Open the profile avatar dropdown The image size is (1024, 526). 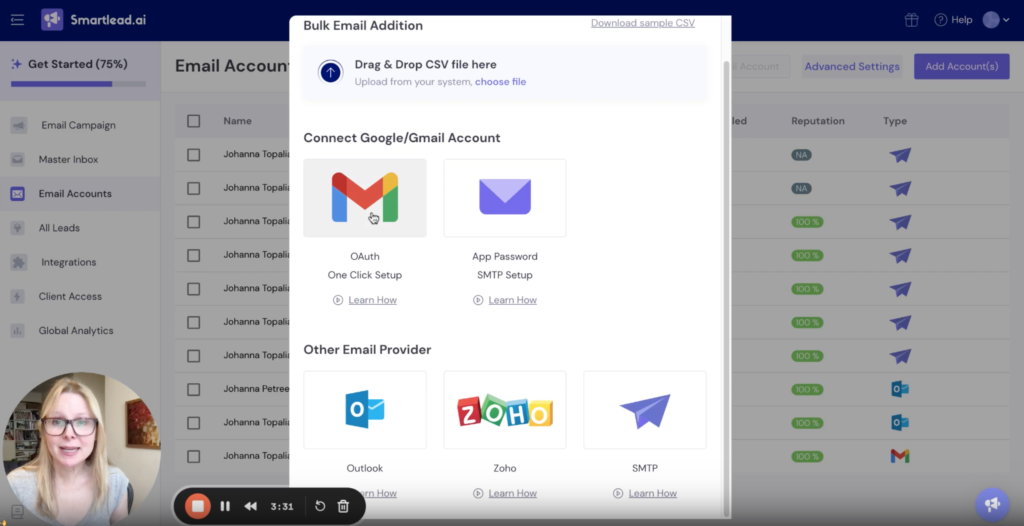pyautogui.click(x=997, y=20)
